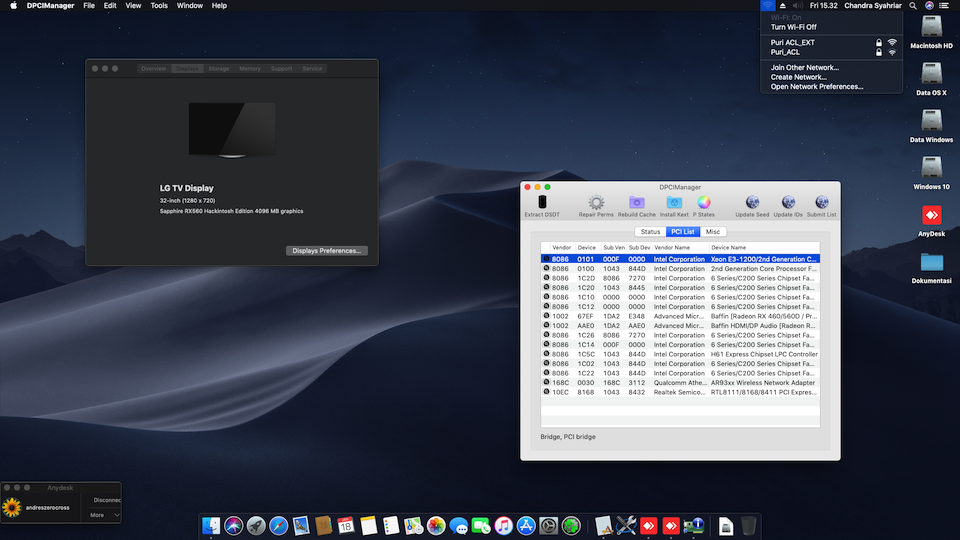Open Finder from the Dock

pyautogui.click(x=211, y=526)
